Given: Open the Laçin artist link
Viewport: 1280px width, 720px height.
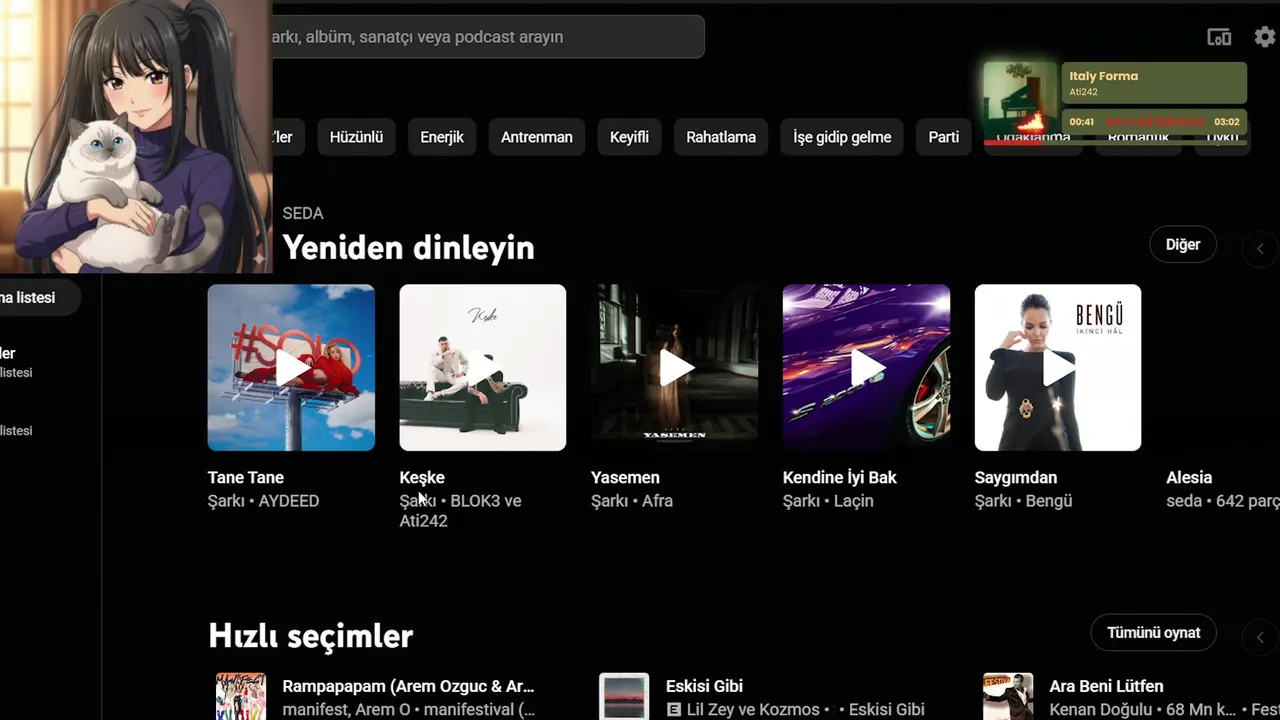Looking at the screenshot, I should tap(854, 501).
